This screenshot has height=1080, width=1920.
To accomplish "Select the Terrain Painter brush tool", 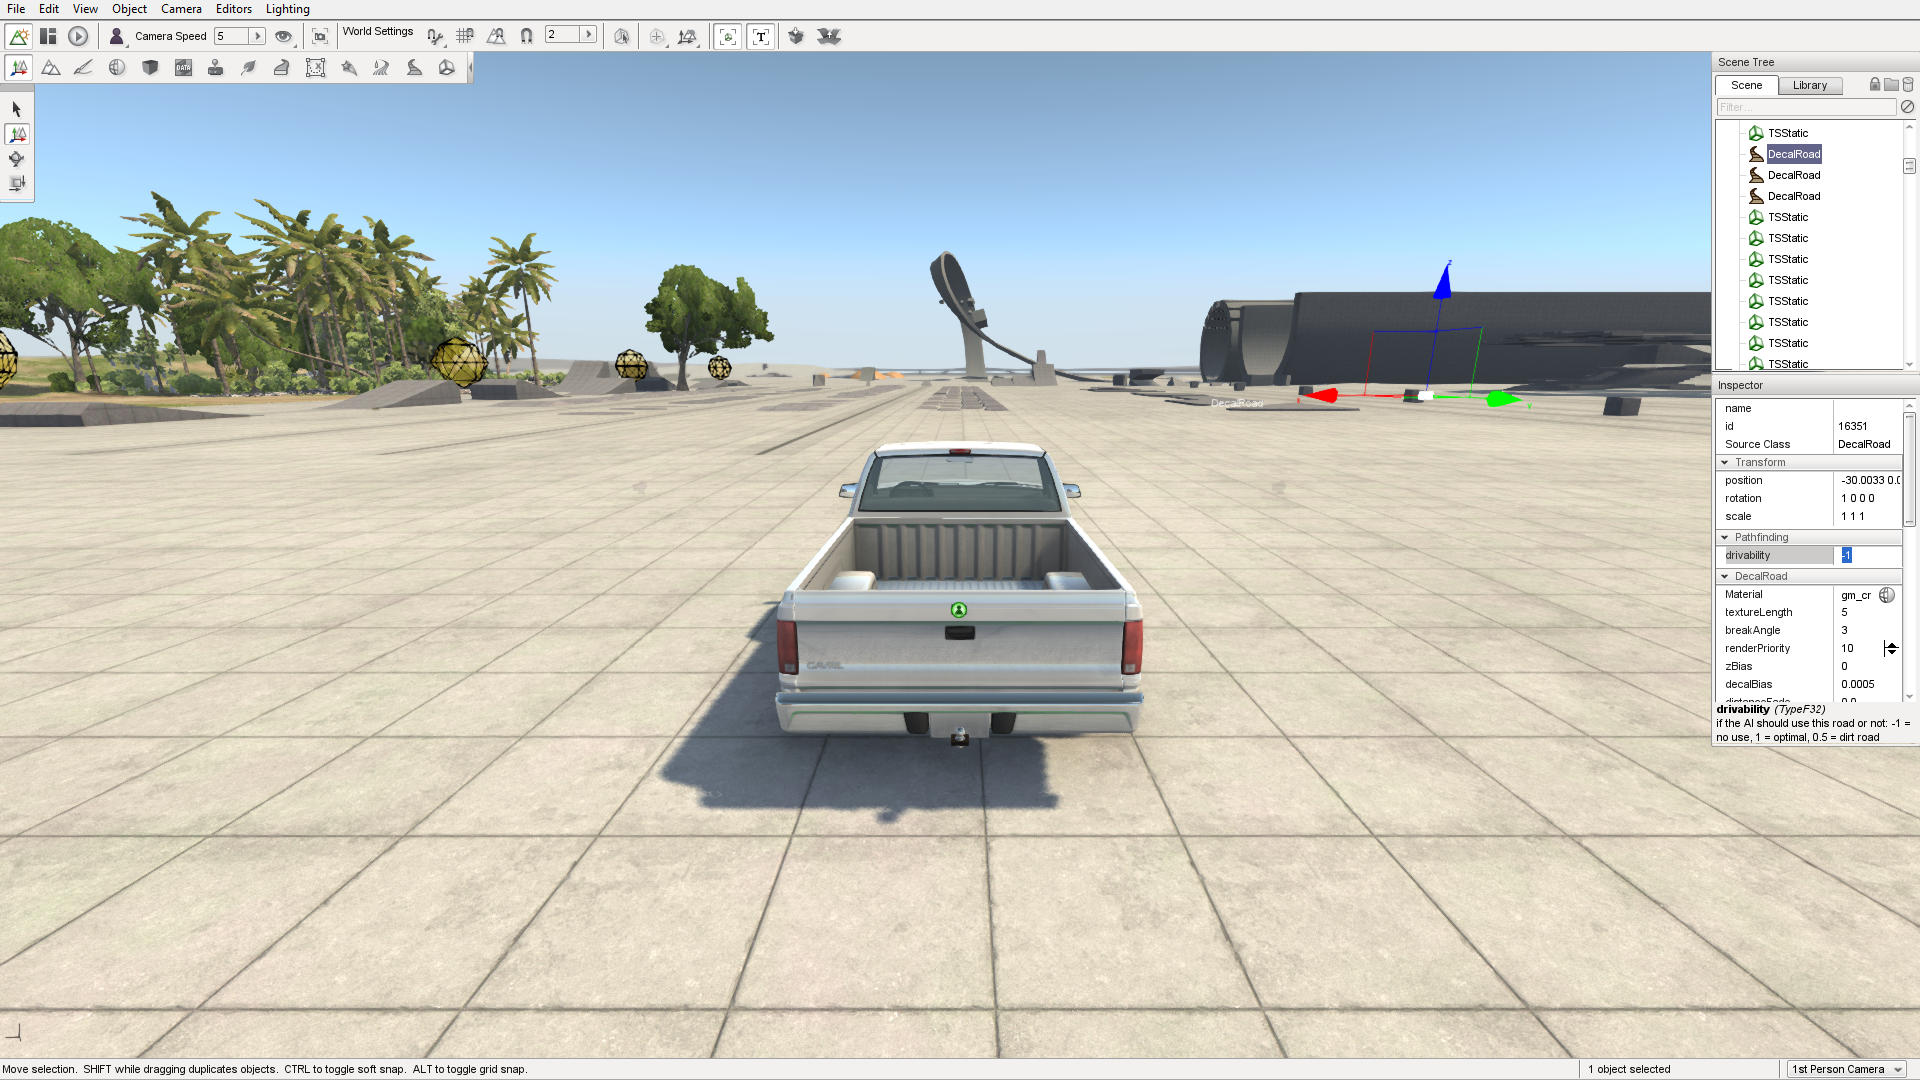I will [84, 68].
